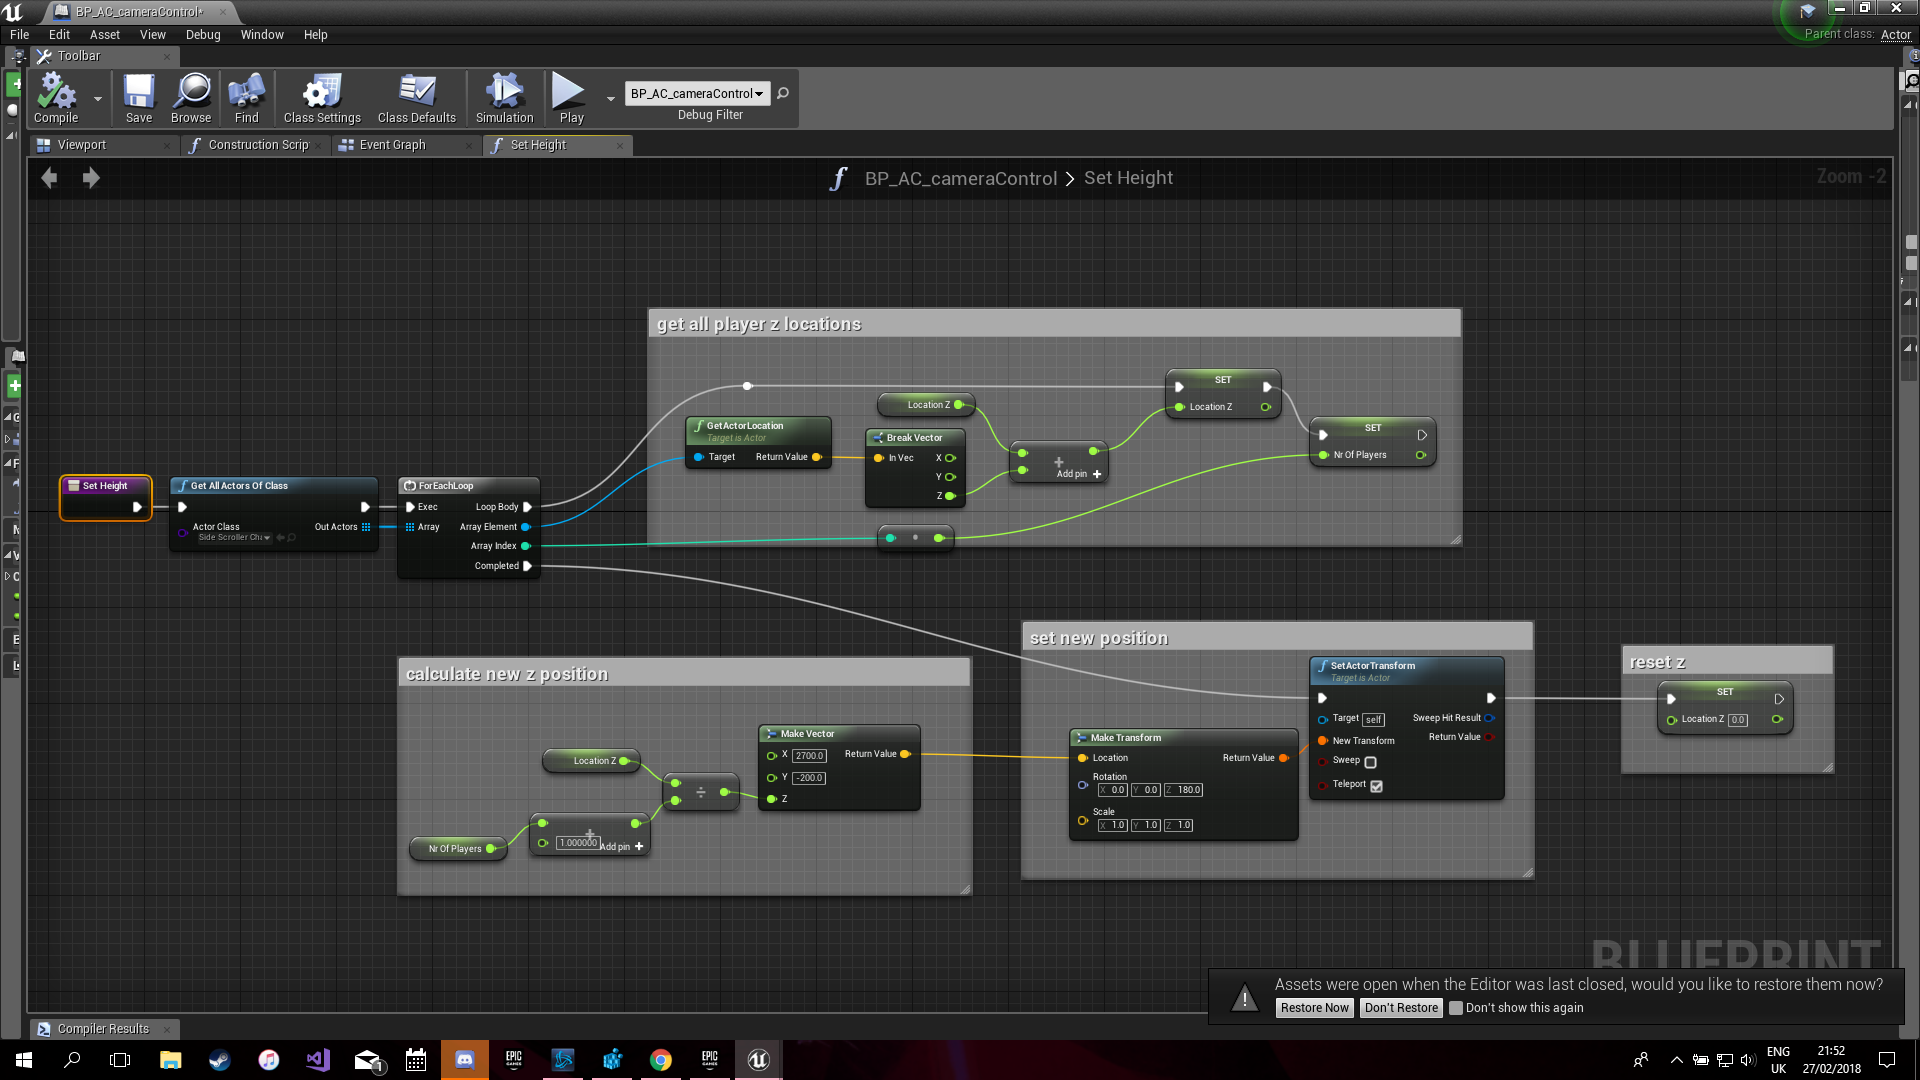
Task: Click the Find toolbar icon
Action: [x=246, y=98]
